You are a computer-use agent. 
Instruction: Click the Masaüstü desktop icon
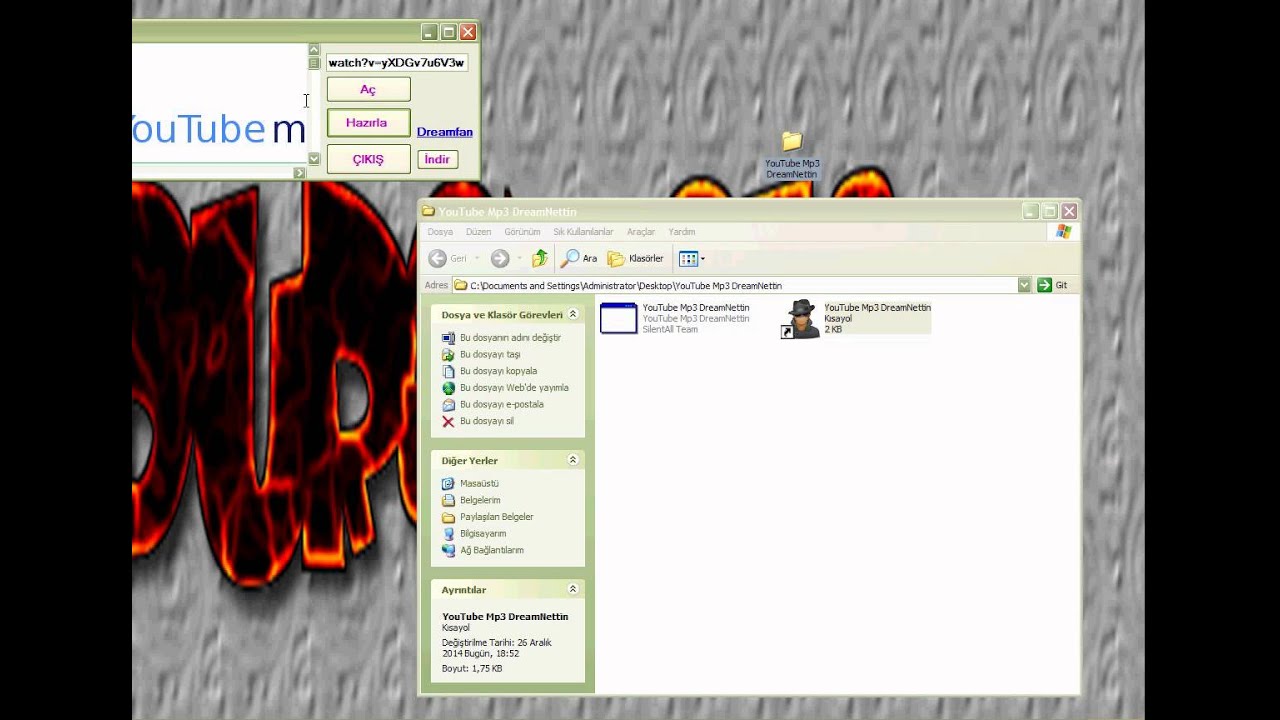click(448, 484)
